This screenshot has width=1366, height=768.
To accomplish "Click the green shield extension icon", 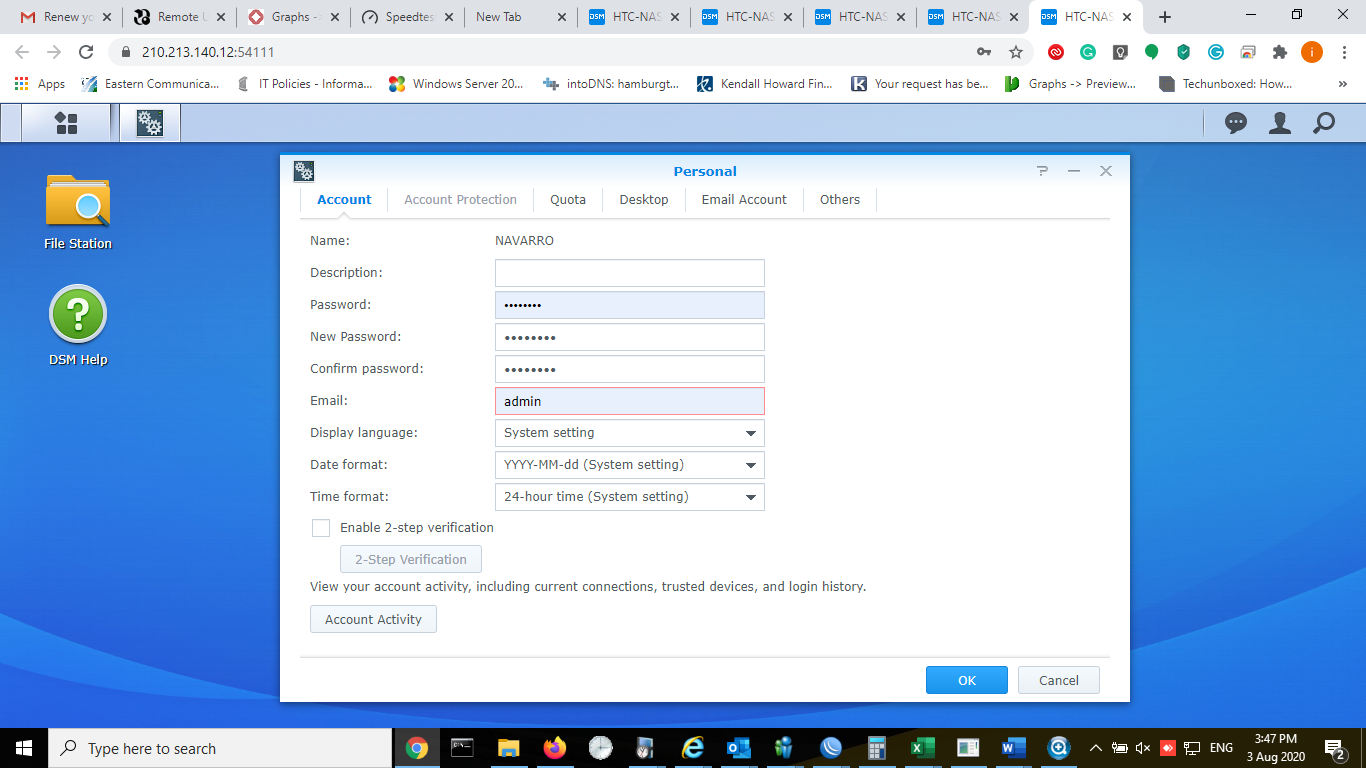I will [x=1184, y=52].
